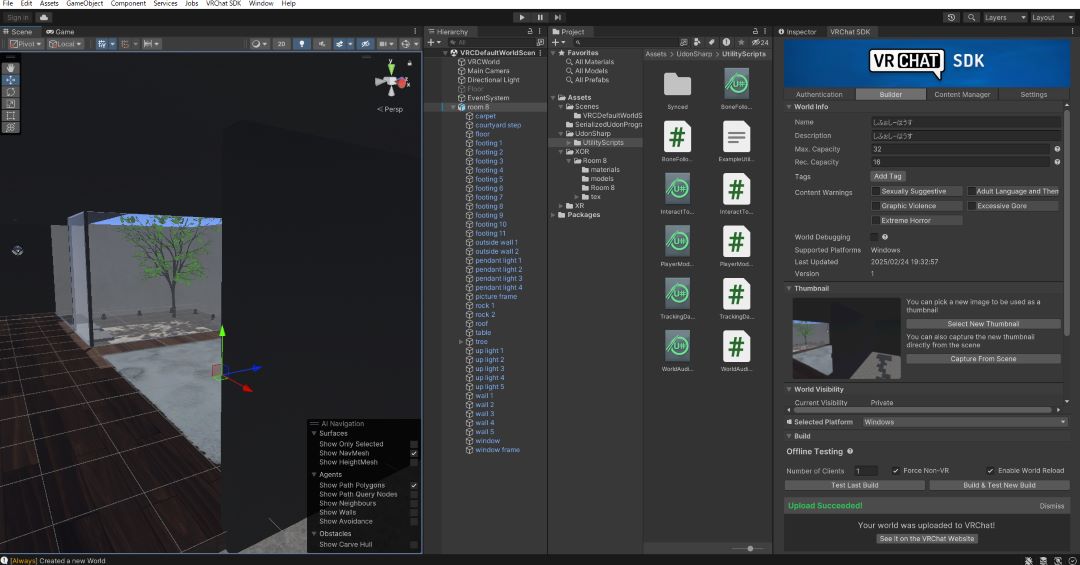Image resolution: width=1080 pixels, height=565 pixels.
Task: Select the ExampleUtil text asset icon
Action: coord(736,137)
